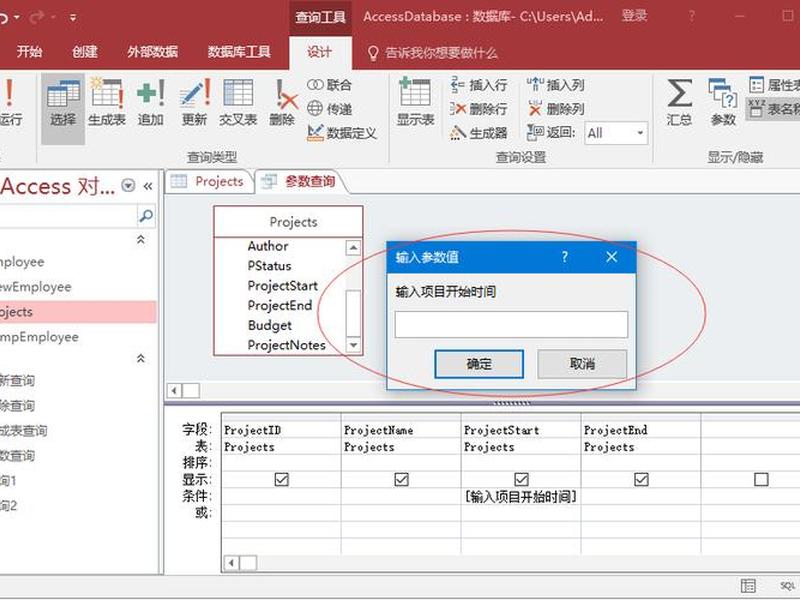Click the left arrow of table pane scrollbar
The image size is (800, 600).
click(x=174, y=391)
